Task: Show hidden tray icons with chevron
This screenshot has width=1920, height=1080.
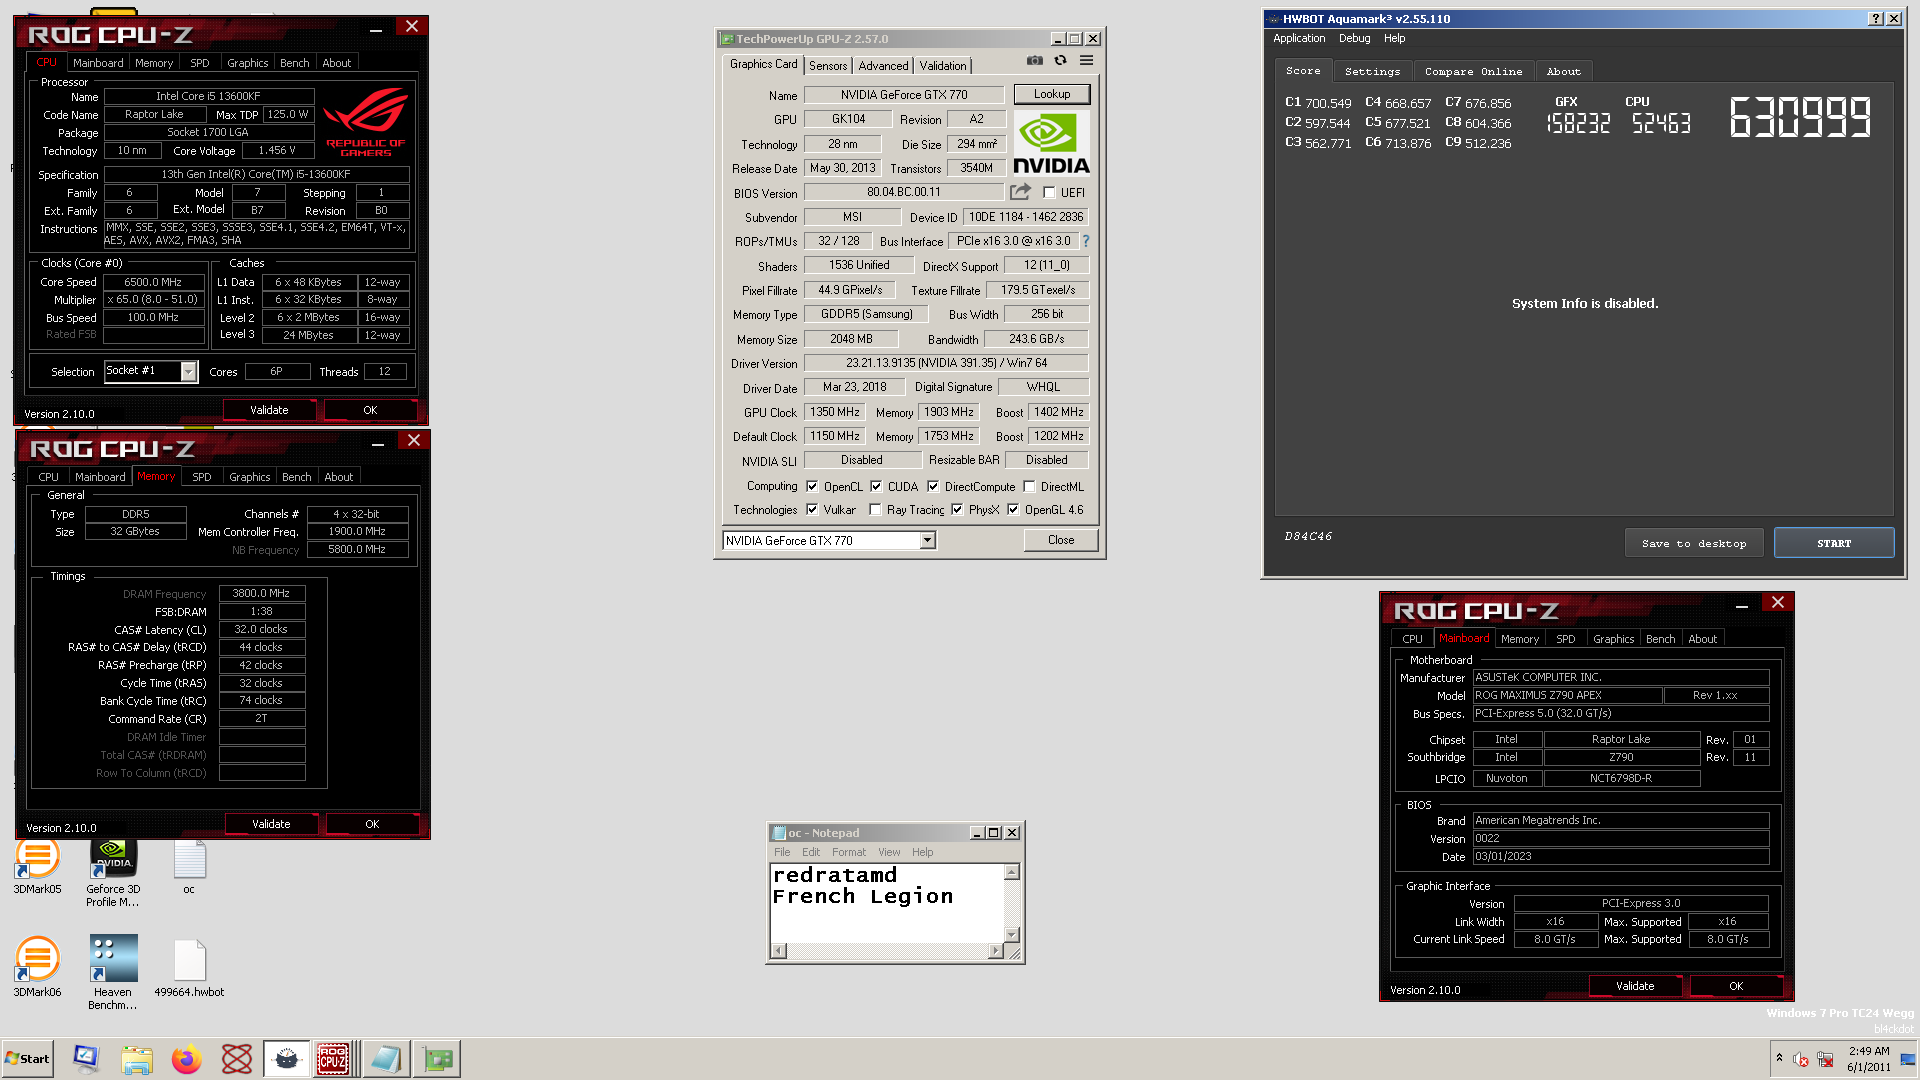Action: [1779, 1058]
